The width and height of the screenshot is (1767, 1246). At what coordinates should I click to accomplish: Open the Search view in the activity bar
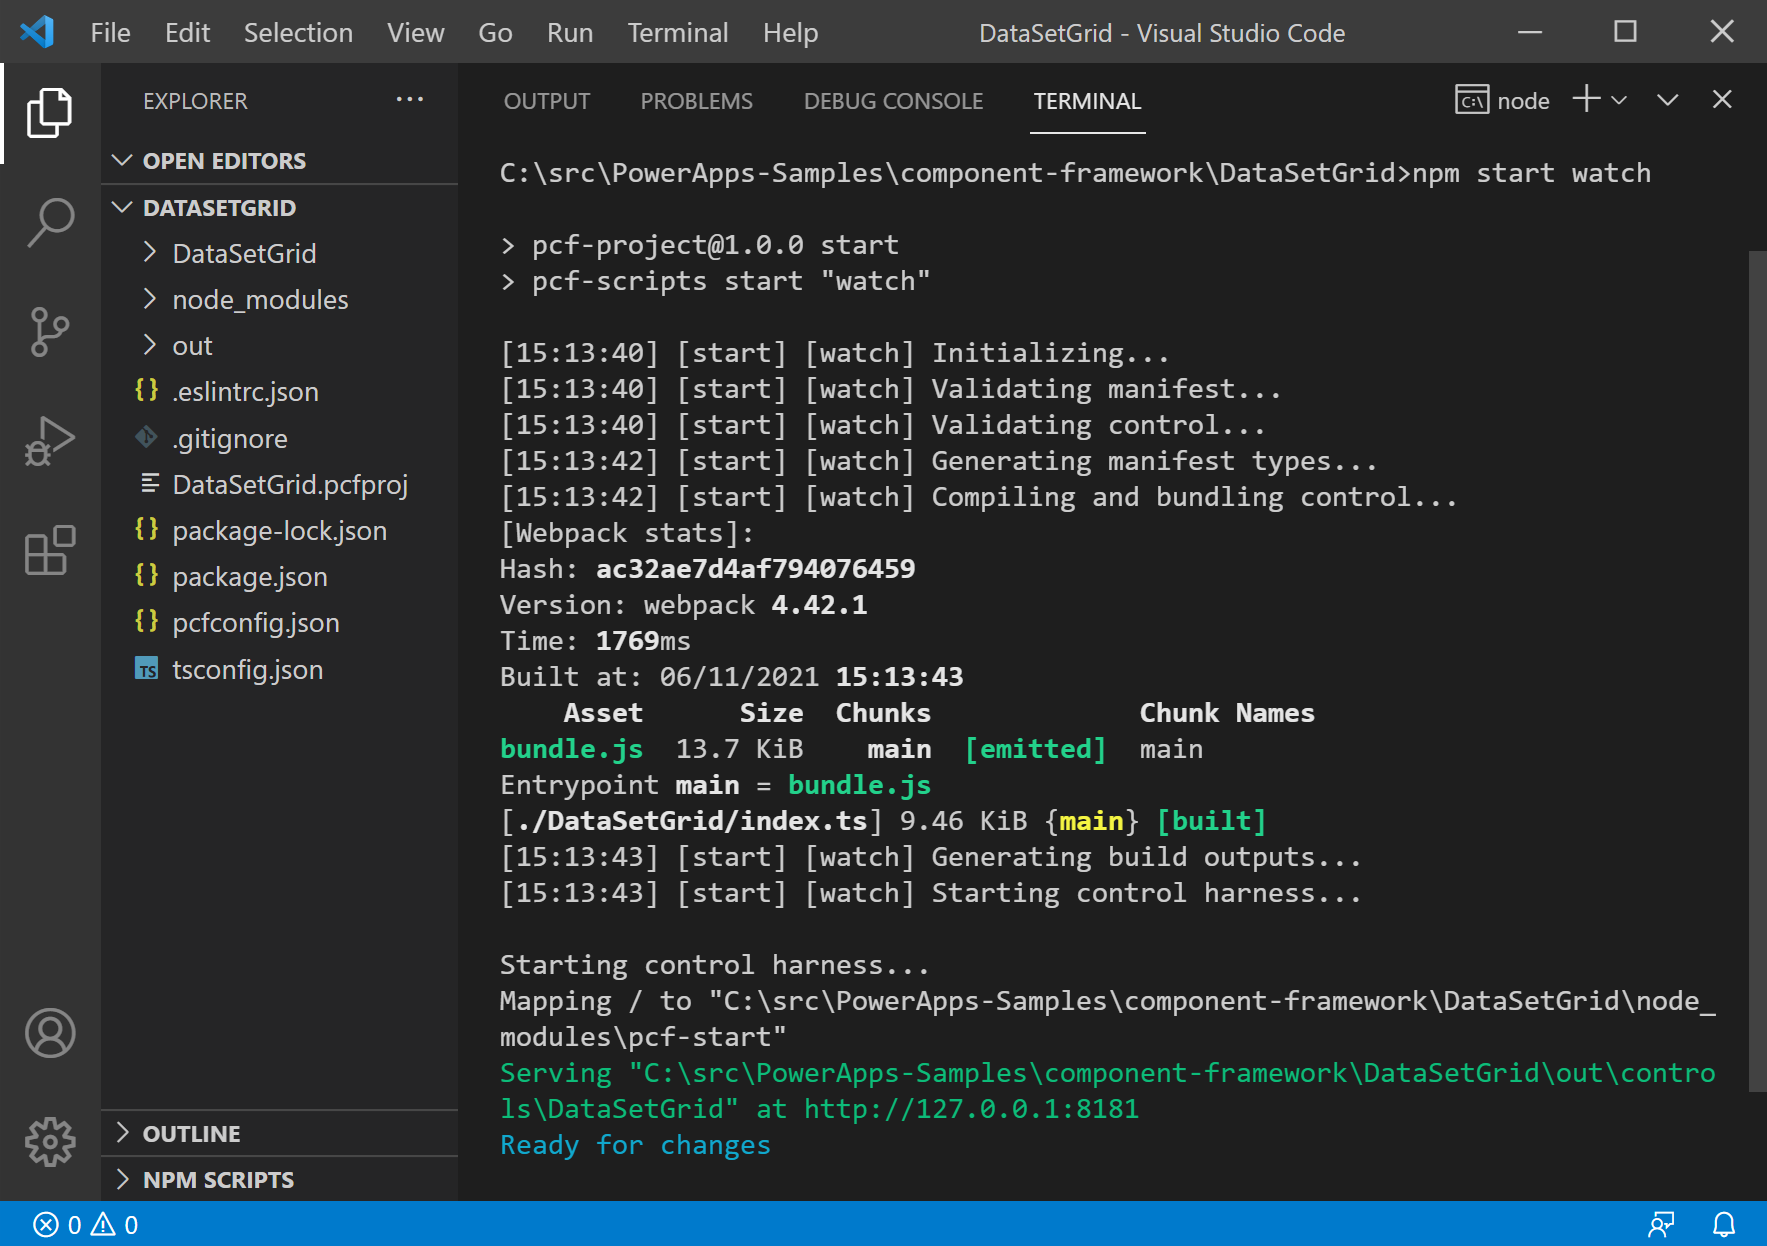click(x=49, y=222)
